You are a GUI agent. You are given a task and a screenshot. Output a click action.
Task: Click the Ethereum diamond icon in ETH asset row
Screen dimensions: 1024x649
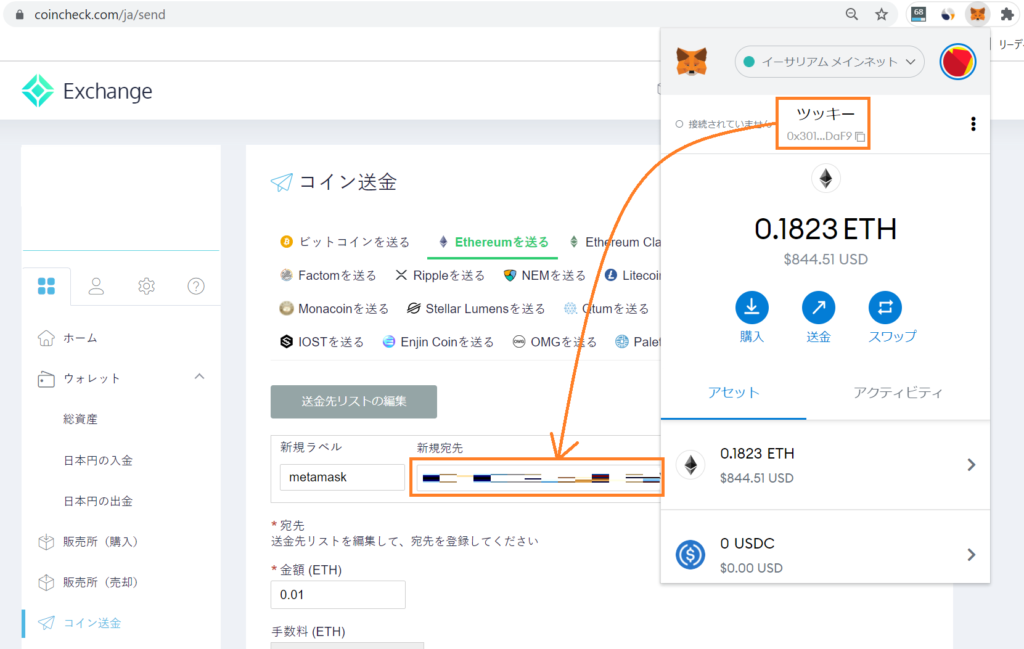(x=690, y=465)
